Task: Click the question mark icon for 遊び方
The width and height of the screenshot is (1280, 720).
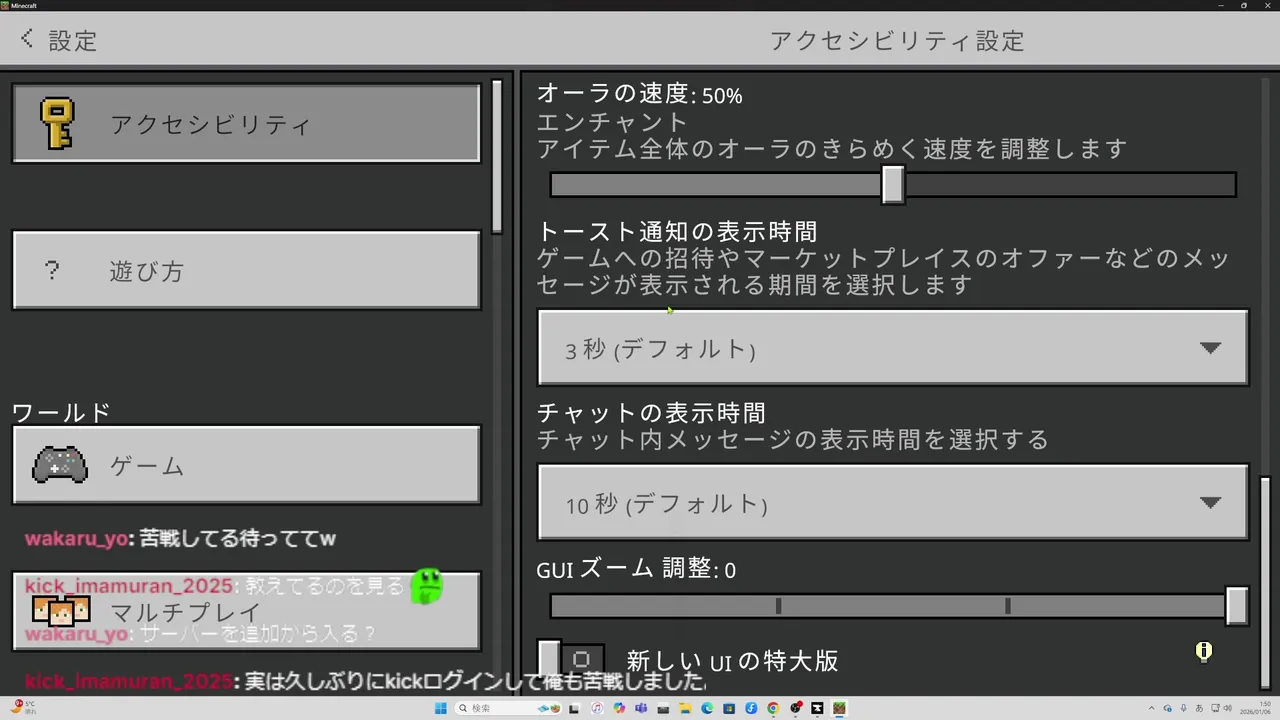Action: click(52, 270)
